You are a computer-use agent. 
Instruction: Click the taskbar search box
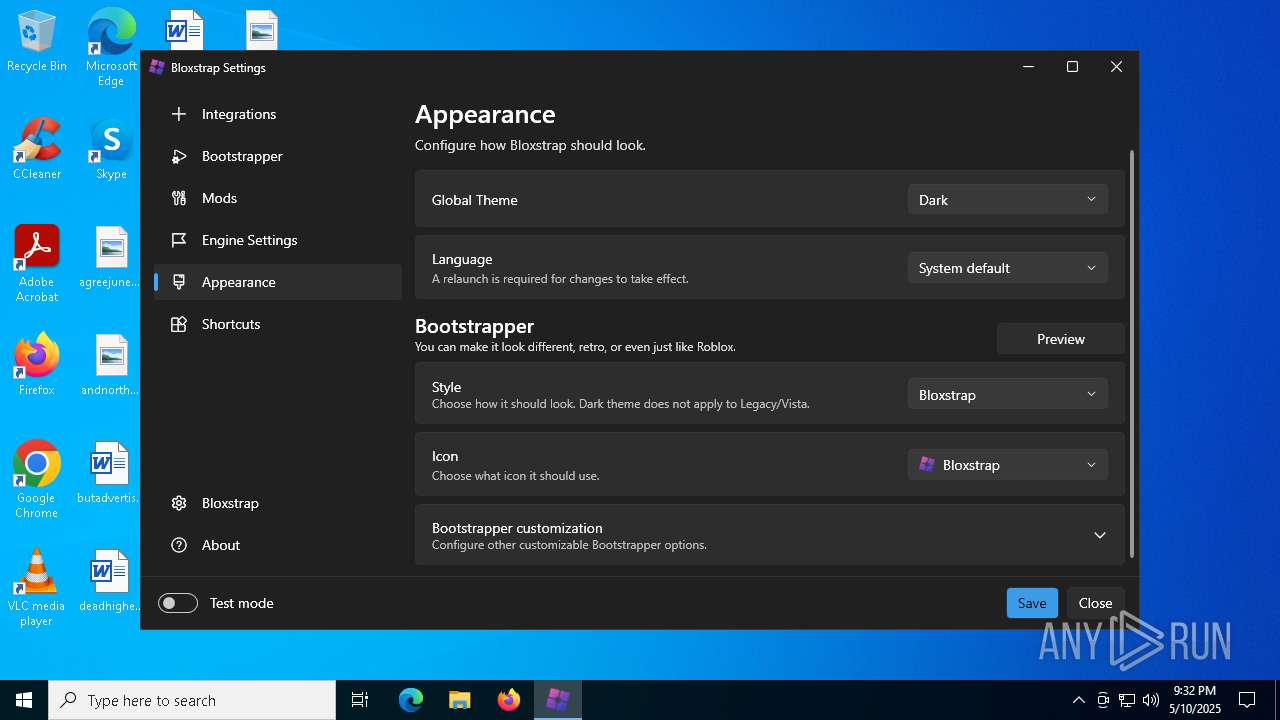pyautogui.click(x=192, y=700)
